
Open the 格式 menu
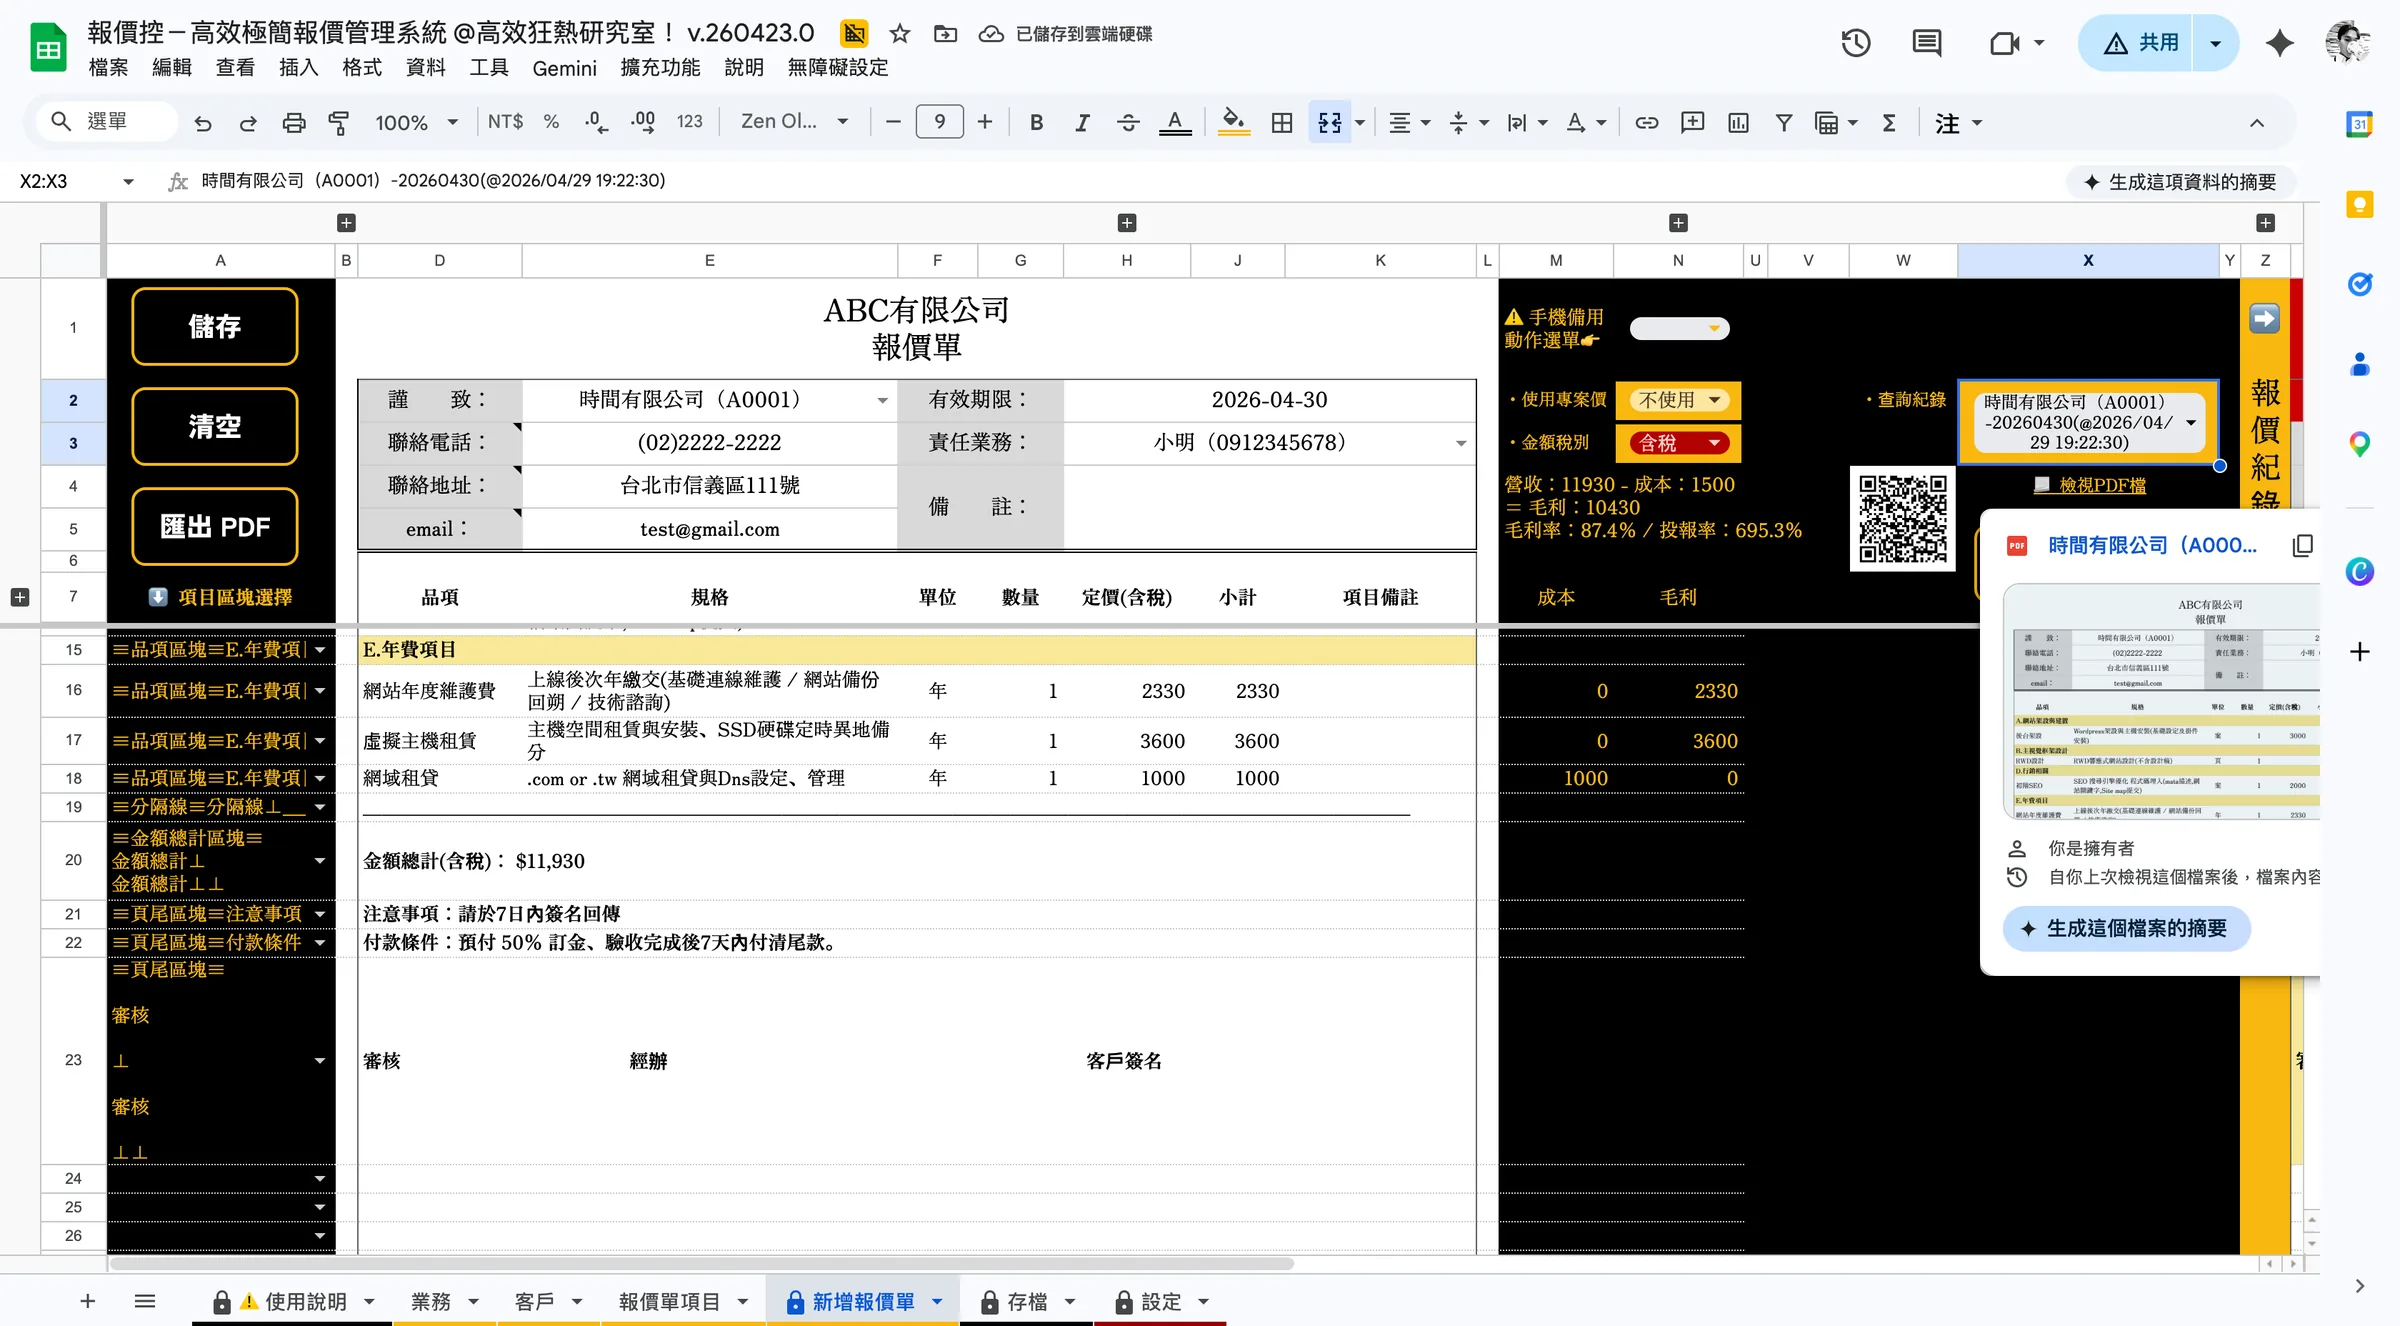click(x=362, y=68)
